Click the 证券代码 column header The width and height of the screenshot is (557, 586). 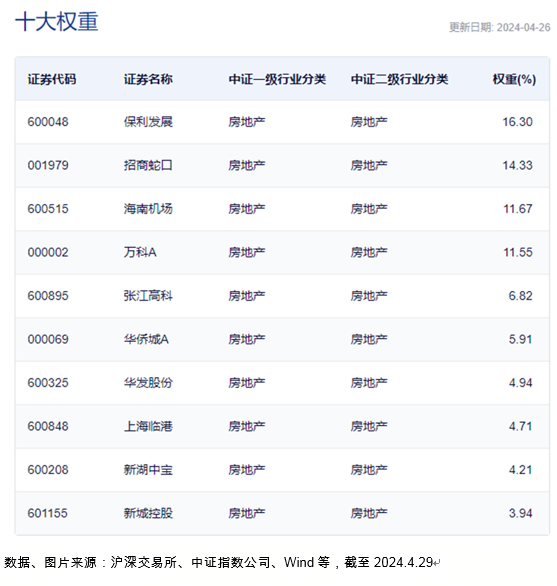click(52, 79)
